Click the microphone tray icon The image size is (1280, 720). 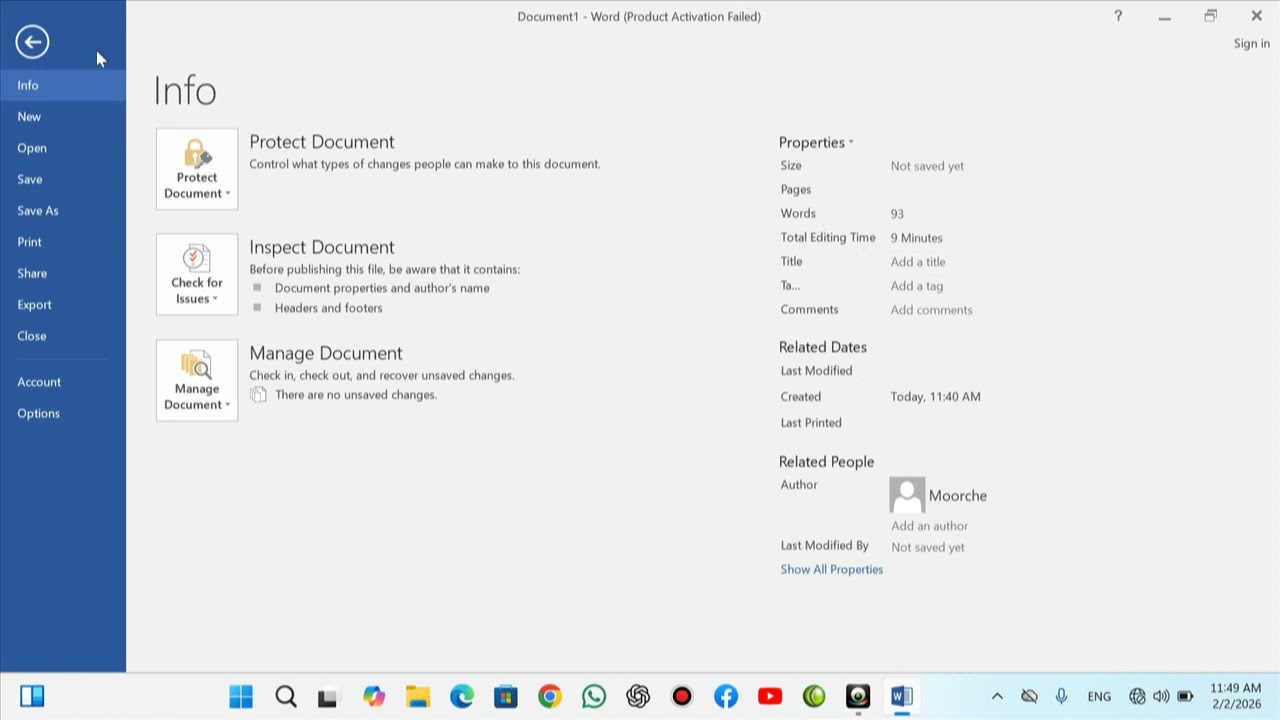point(1061,696)
